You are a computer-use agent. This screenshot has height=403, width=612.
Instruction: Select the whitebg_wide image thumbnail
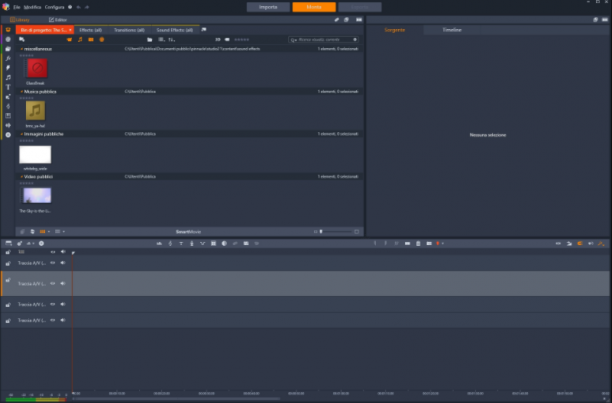pos(35,154)
